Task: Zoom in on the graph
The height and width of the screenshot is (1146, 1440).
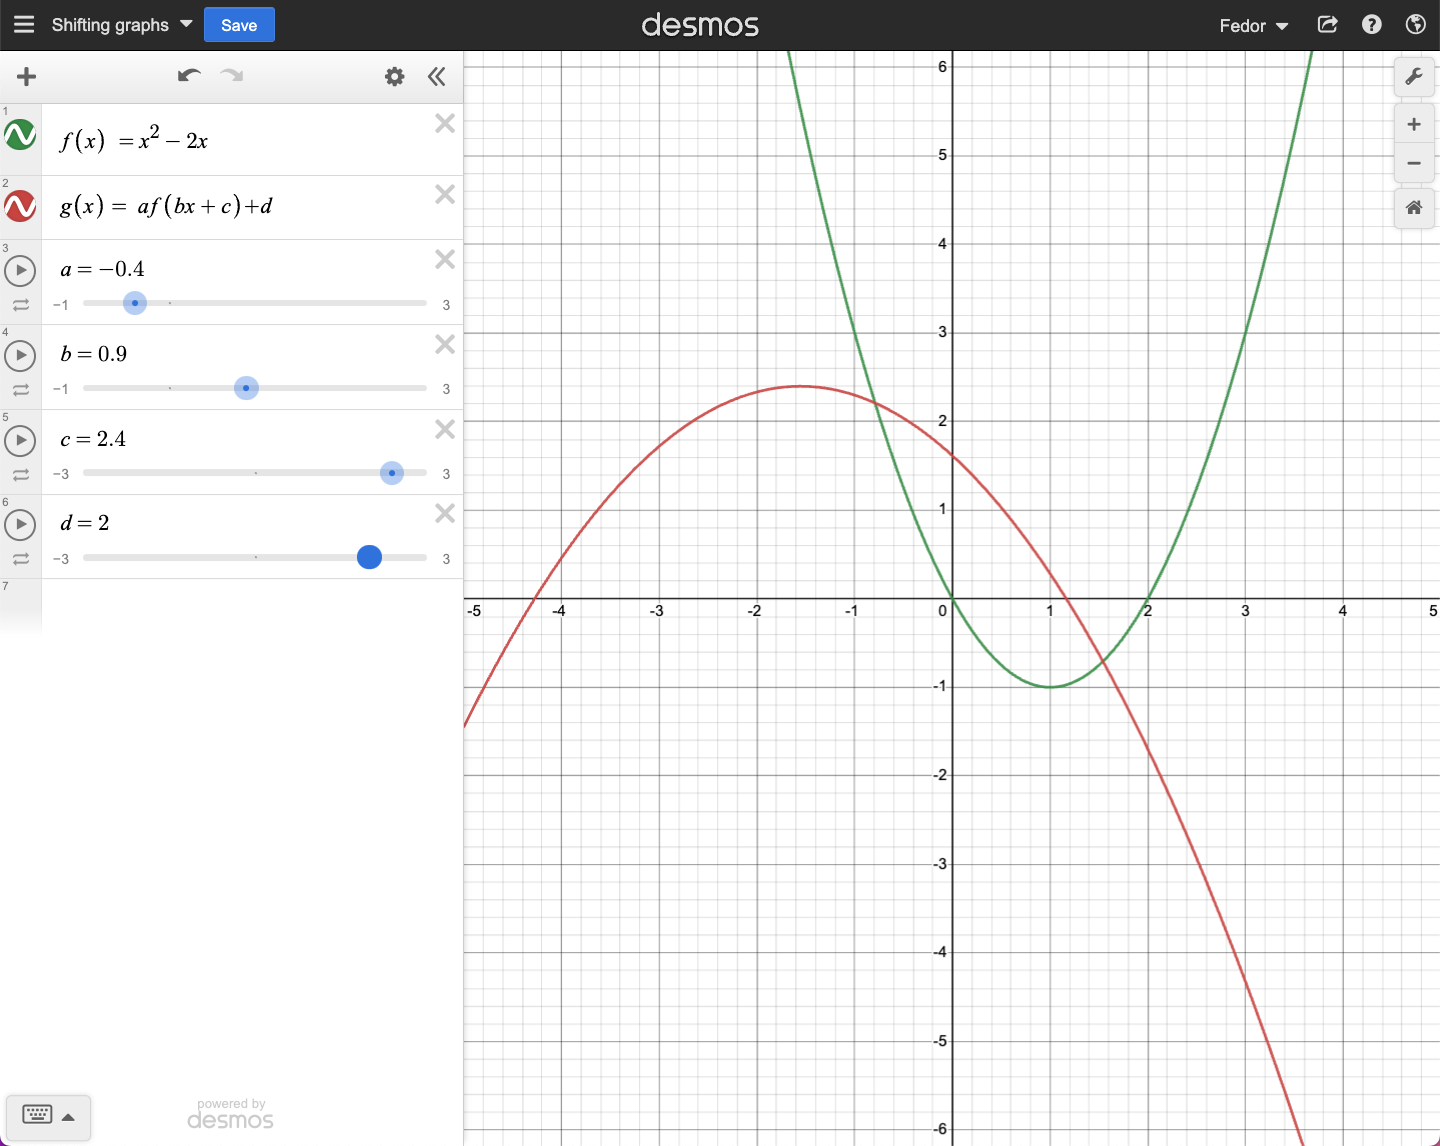Action: point(1413,125)
